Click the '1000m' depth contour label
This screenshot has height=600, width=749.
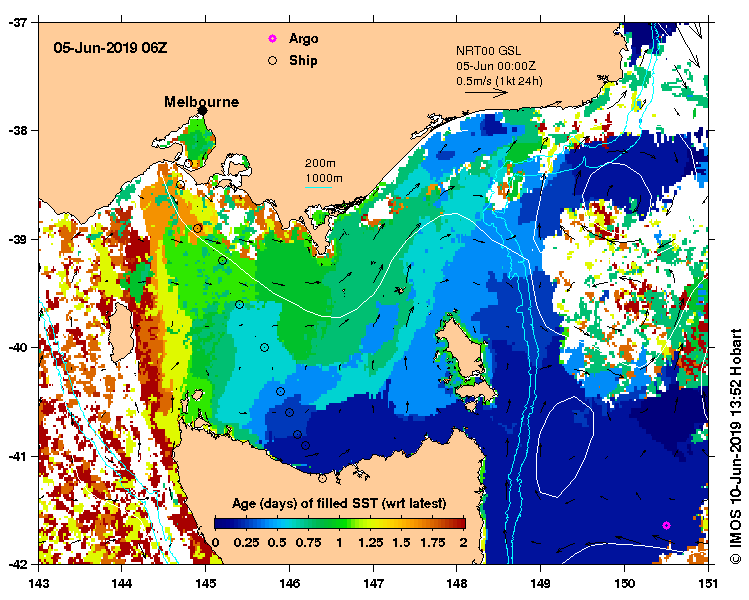[x=324, y=178]
